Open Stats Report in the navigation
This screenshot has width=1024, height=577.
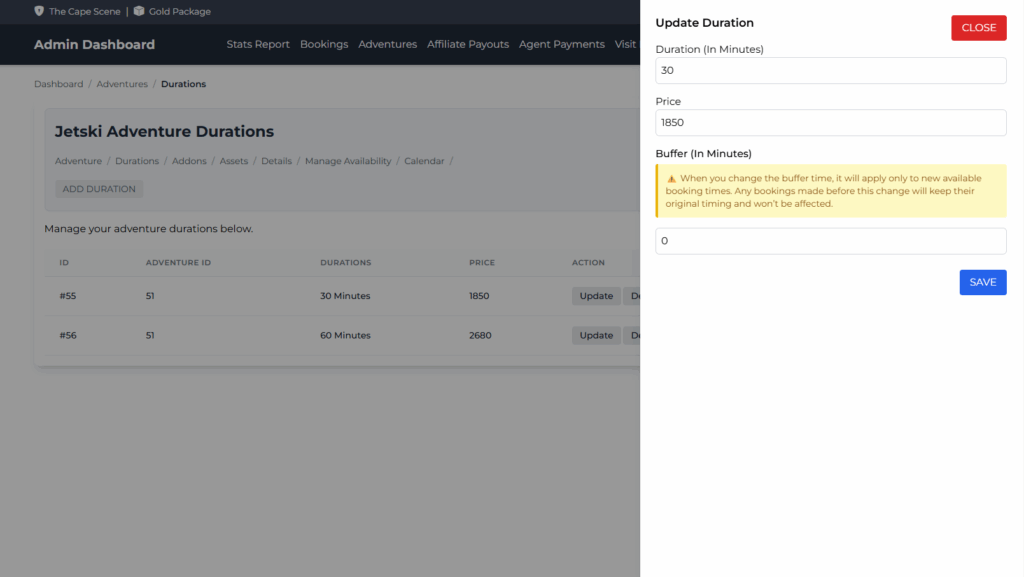(x=258, y=44)
